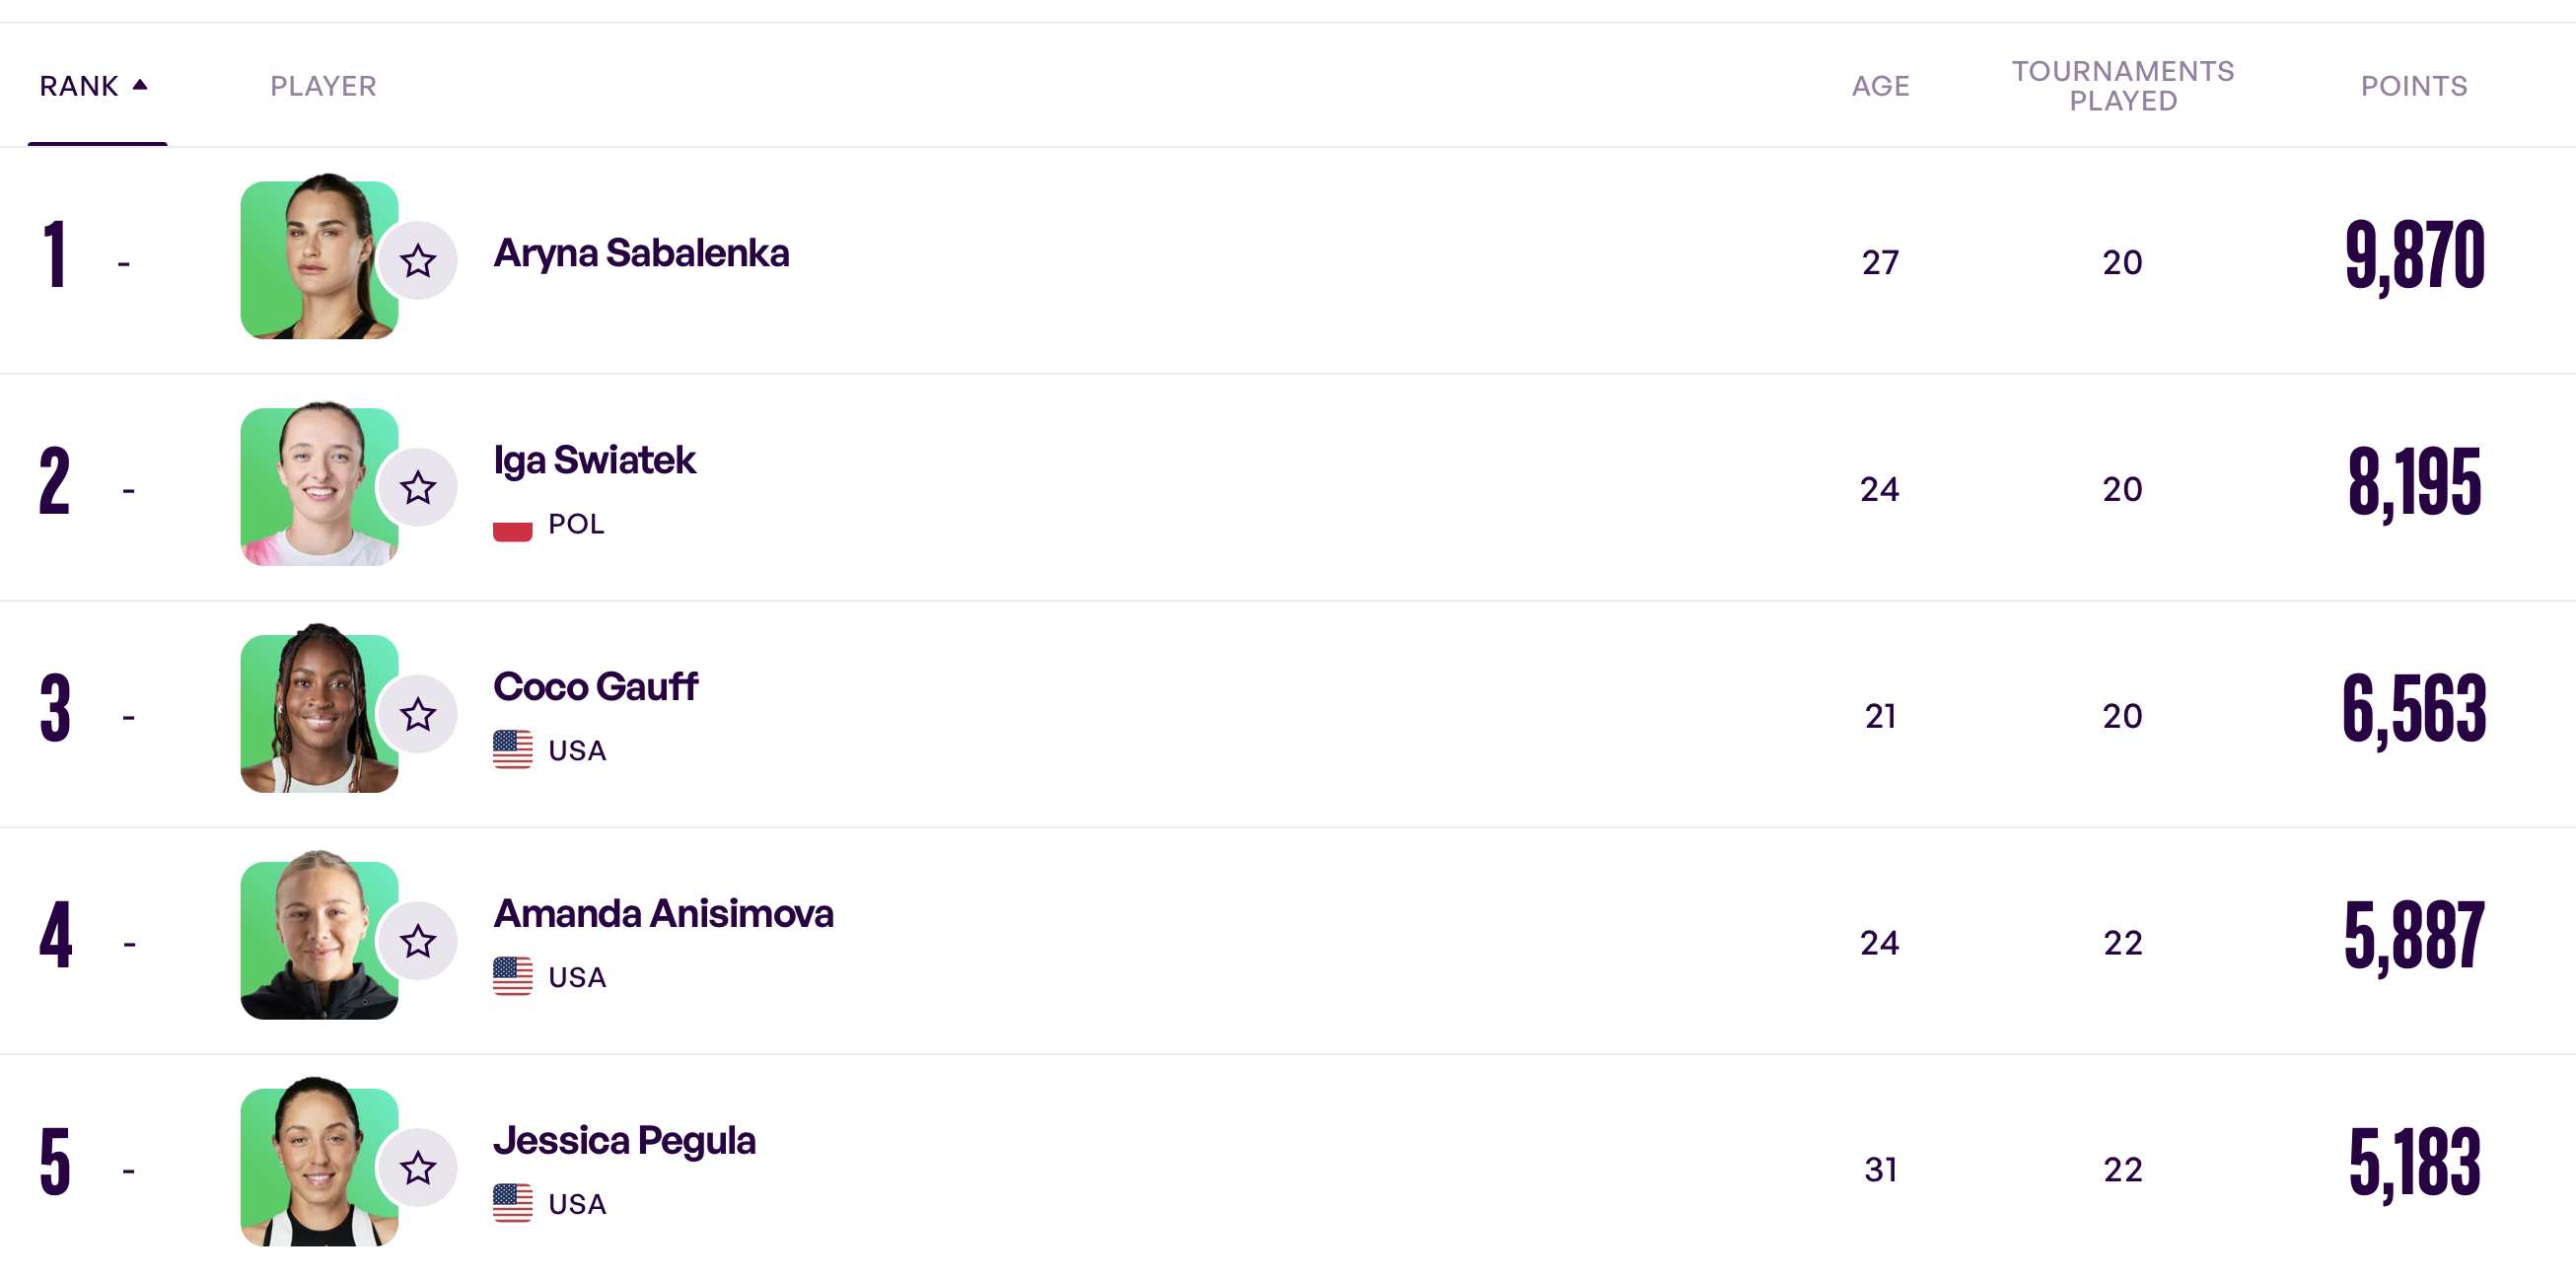Sort by Tournaments Played column header

coord(2122,86)
